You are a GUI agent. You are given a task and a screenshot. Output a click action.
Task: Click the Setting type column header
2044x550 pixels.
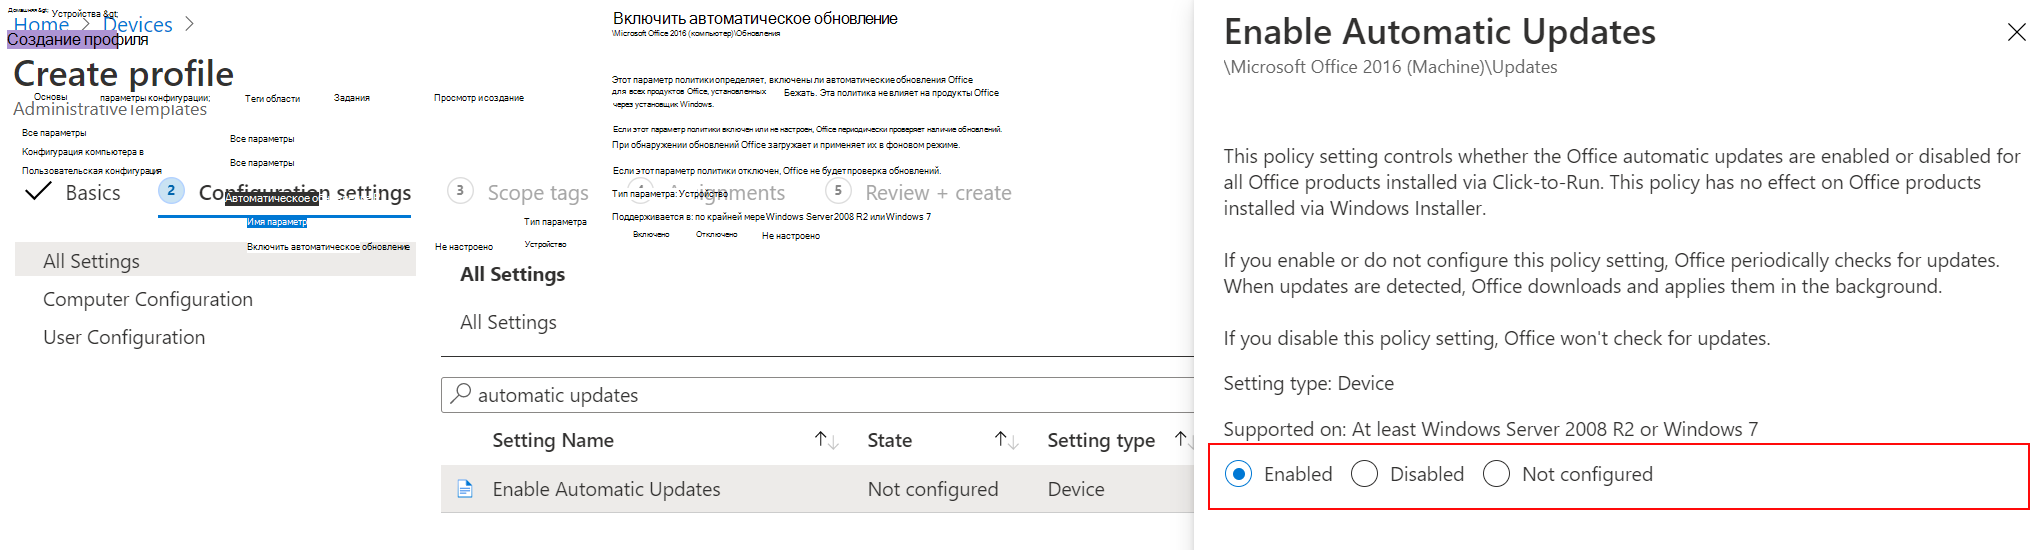[1101, 440]
